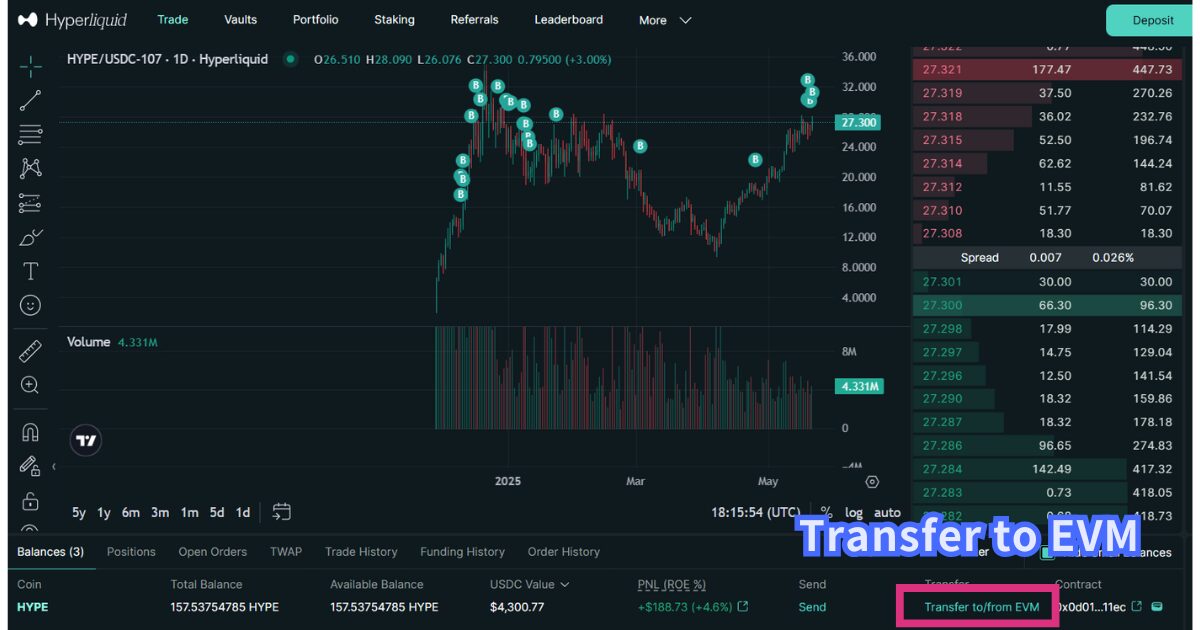This screenshot has height=630, width=1200.
Task: Open the TWAP tab
Action: point(286,552)
